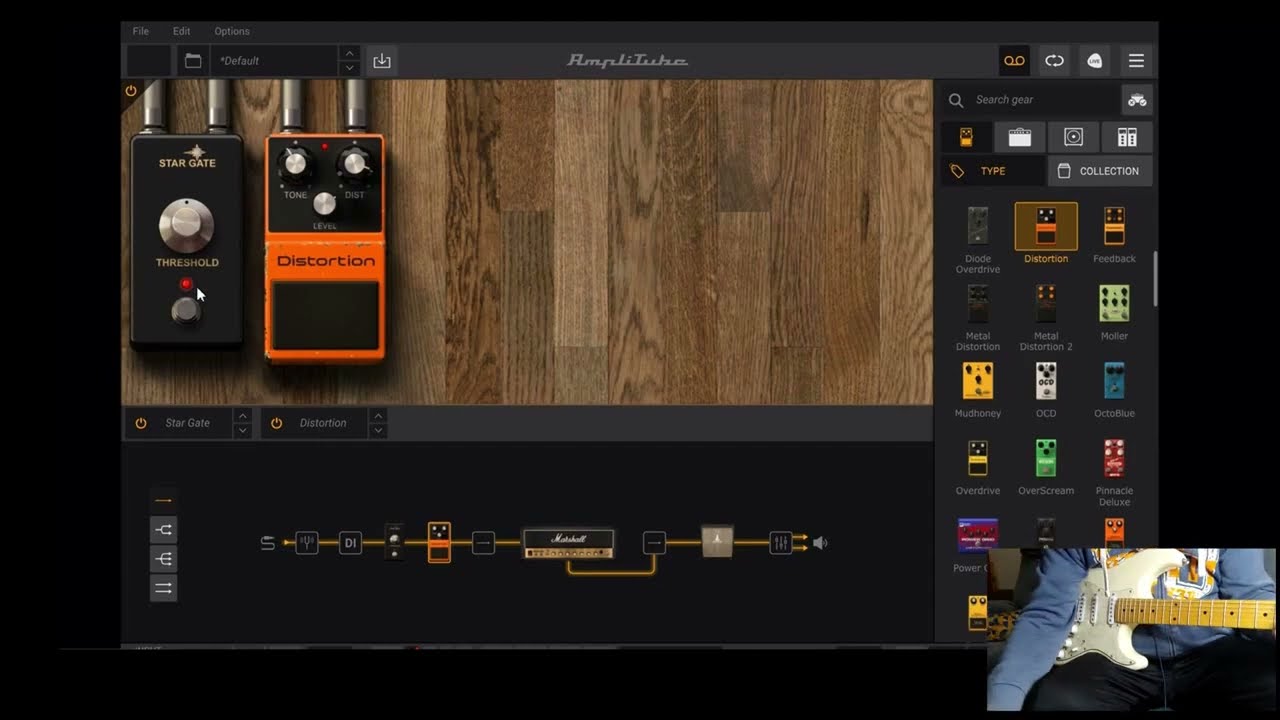
Task: Open the Edit menu
Action: pyautogui.click(x=181, y=31)
